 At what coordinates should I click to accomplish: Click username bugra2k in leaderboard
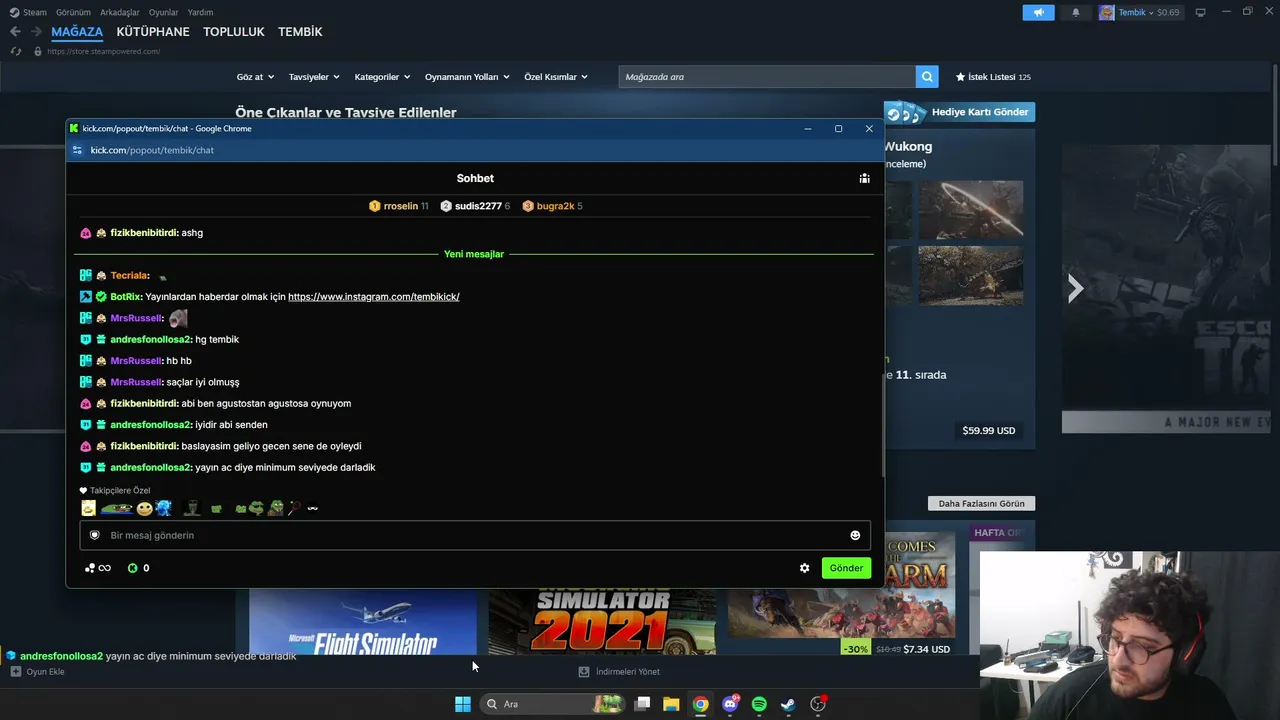555,206
